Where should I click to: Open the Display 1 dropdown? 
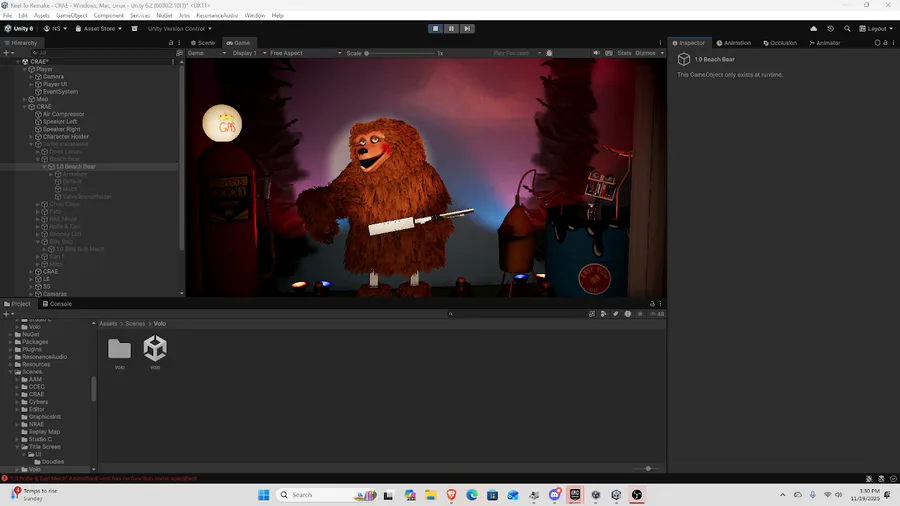pos(249,53)
